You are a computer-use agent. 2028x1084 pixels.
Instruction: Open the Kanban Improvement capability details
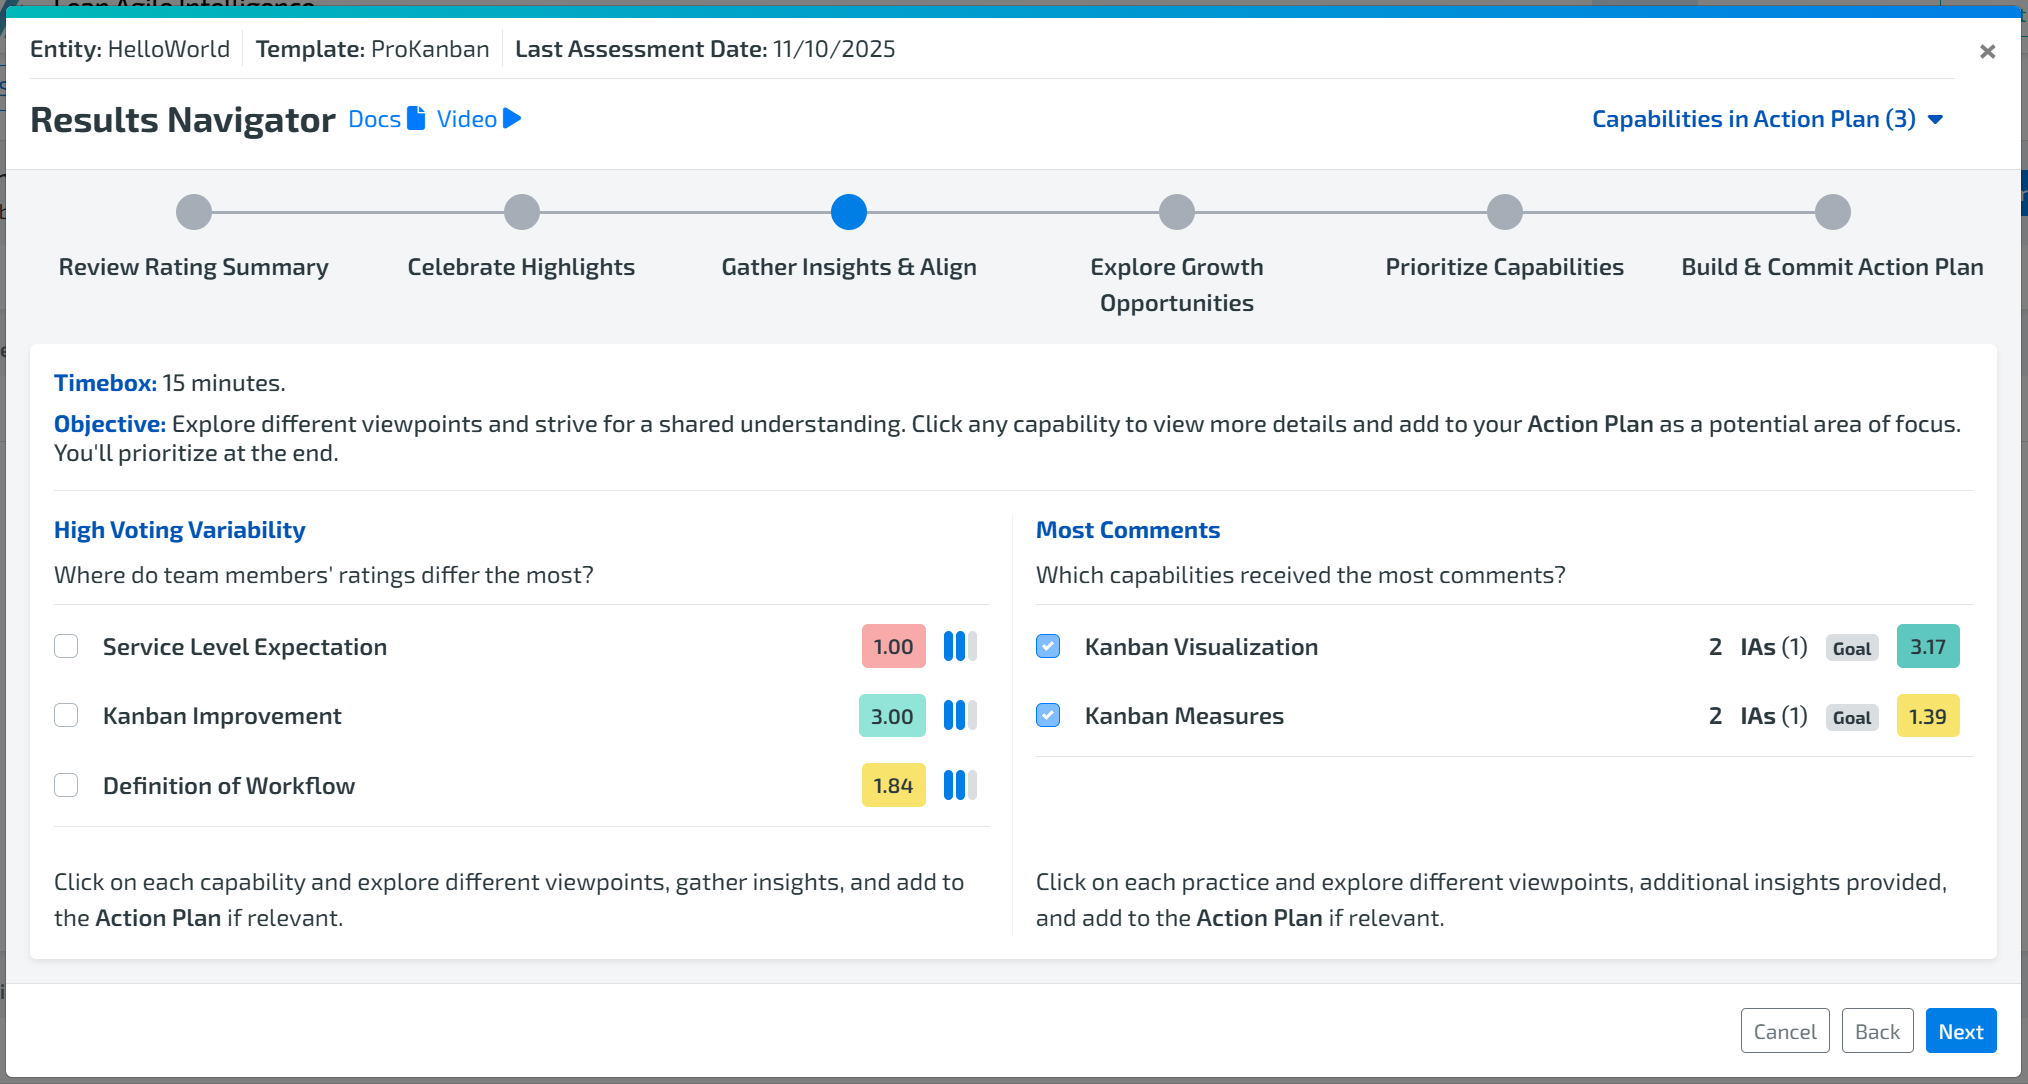[x=222, y=716]
